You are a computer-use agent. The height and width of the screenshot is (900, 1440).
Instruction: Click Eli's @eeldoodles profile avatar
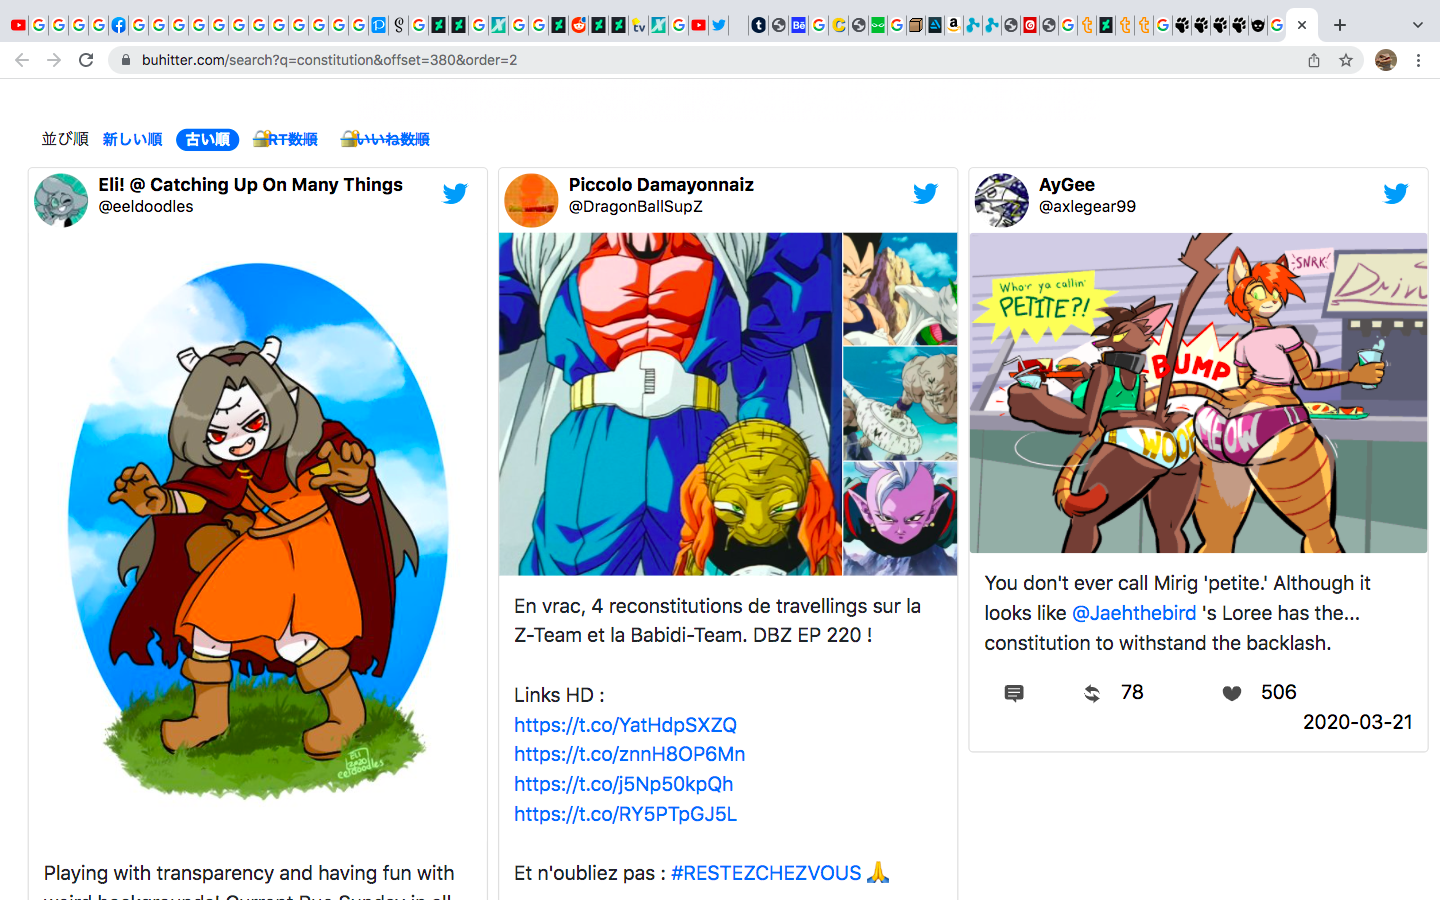(x=61, y=200)
